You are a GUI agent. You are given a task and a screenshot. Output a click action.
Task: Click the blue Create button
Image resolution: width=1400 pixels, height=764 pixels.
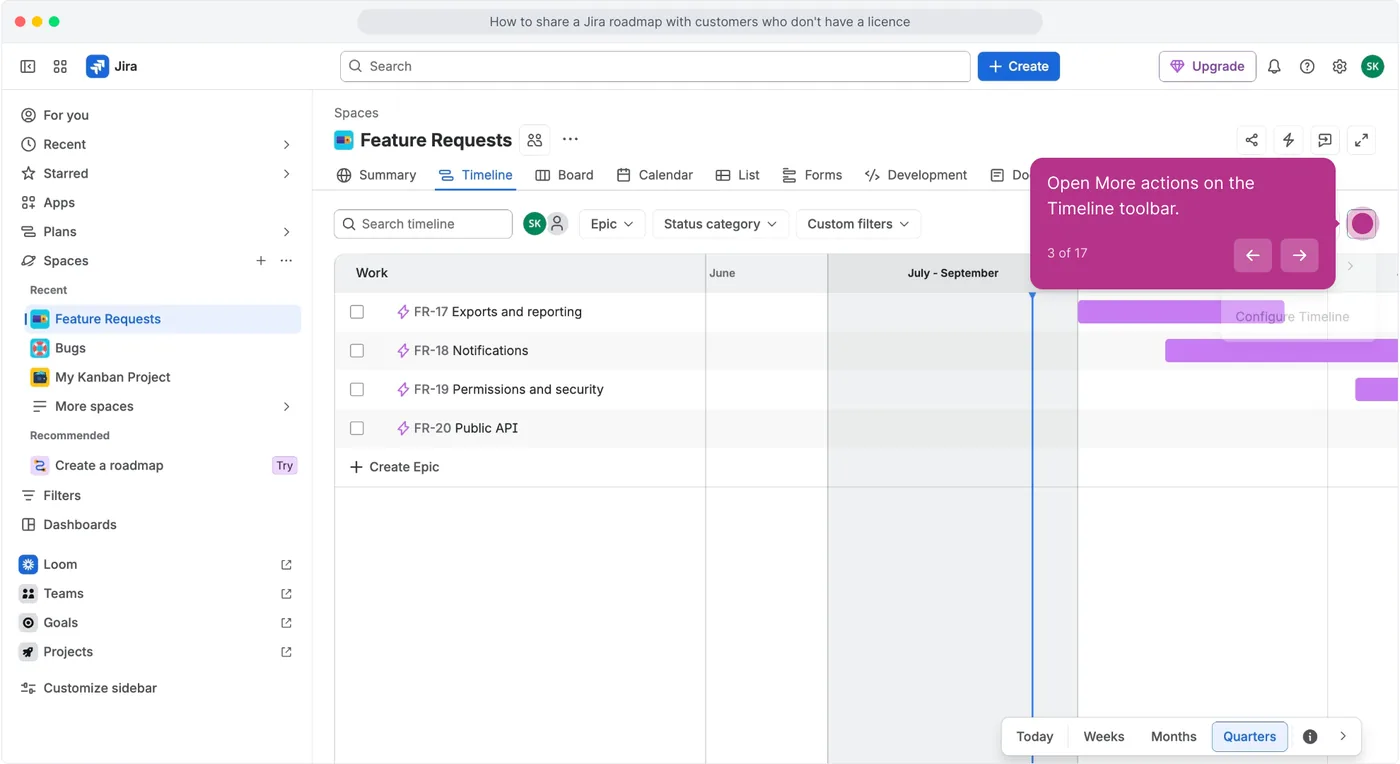coord(1018,66)
